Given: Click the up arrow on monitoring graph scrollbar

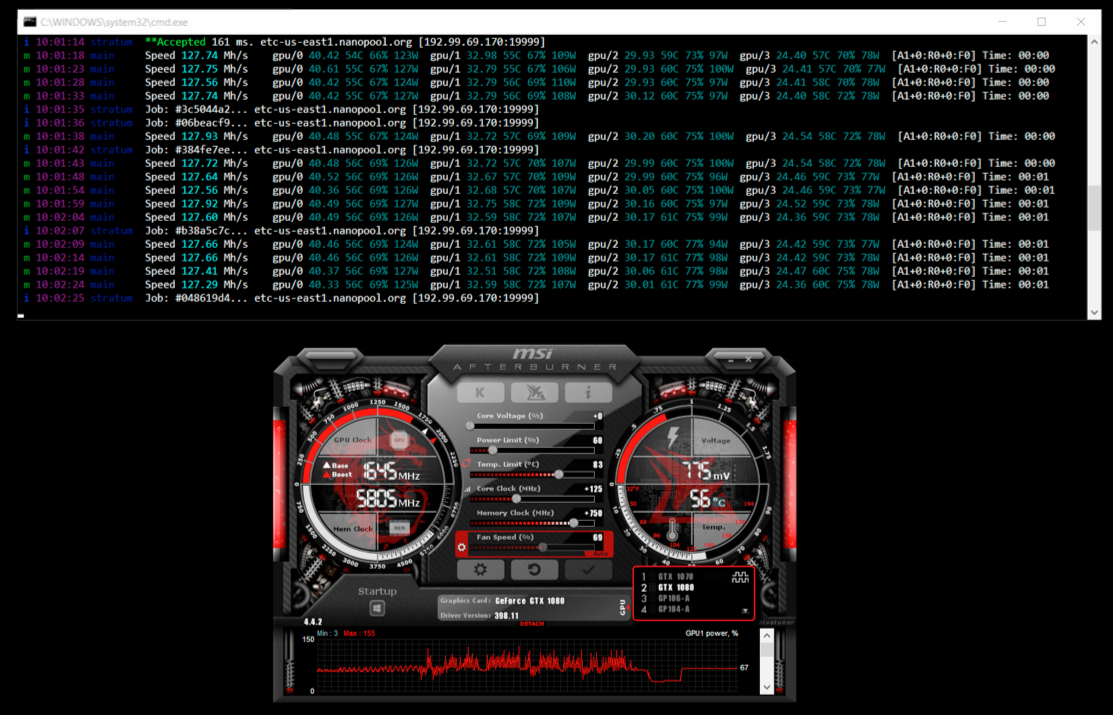Looking at the screenshot, I should (767, 635).
